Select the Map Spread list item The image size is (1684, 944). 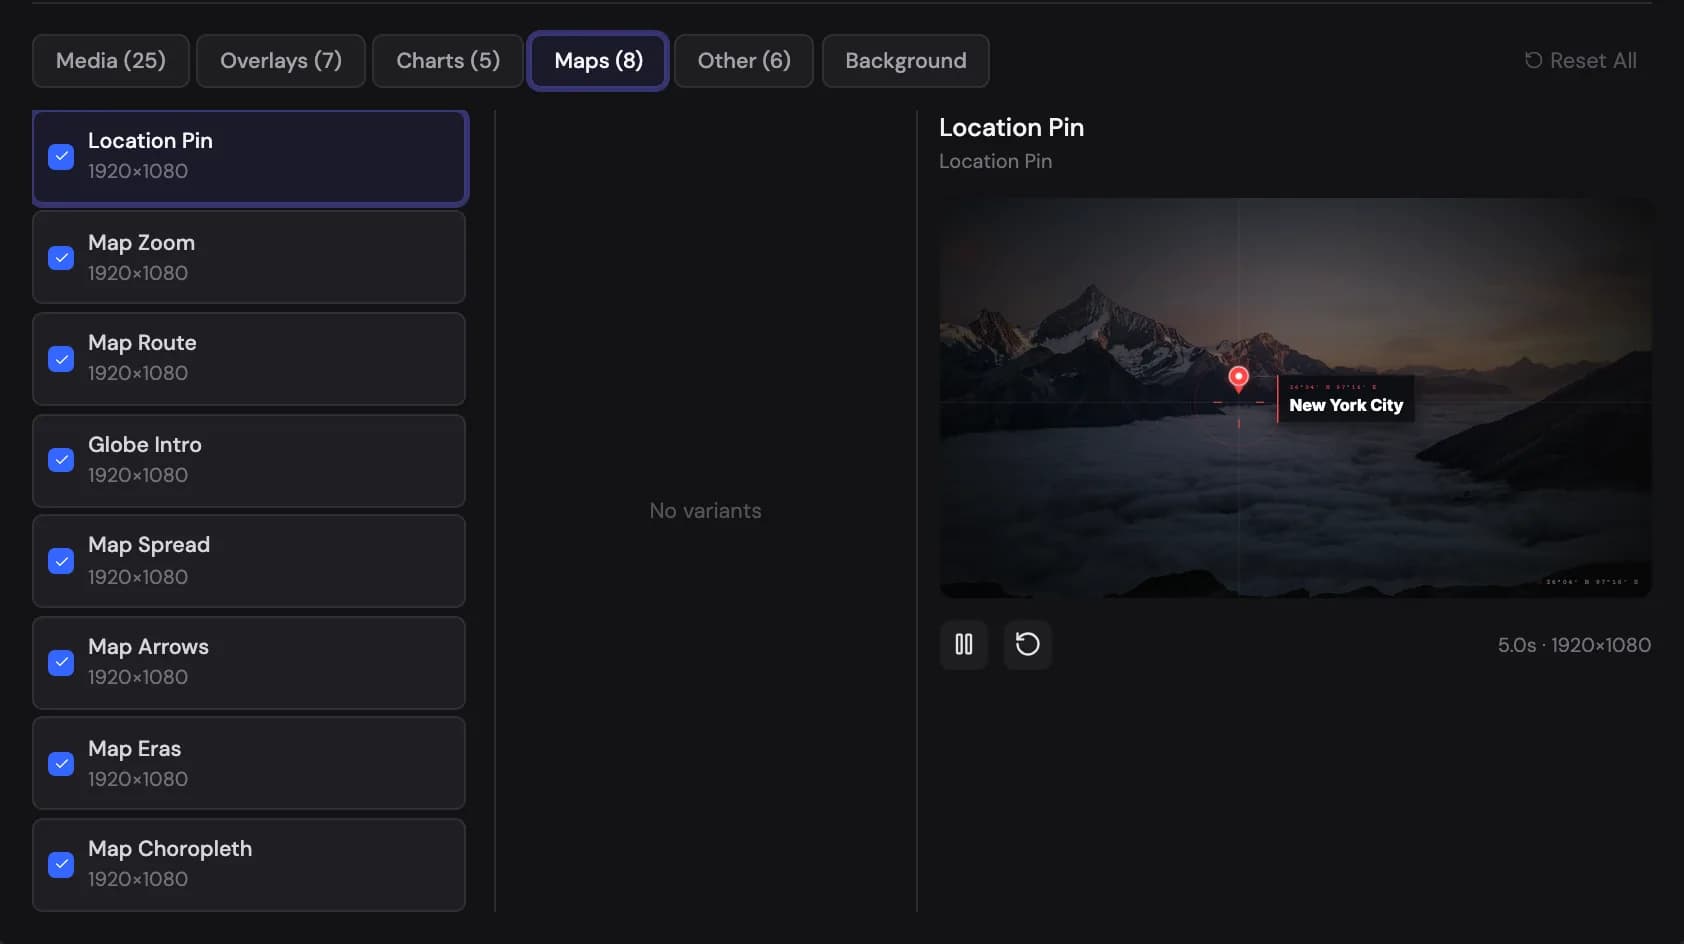point(249,561)
